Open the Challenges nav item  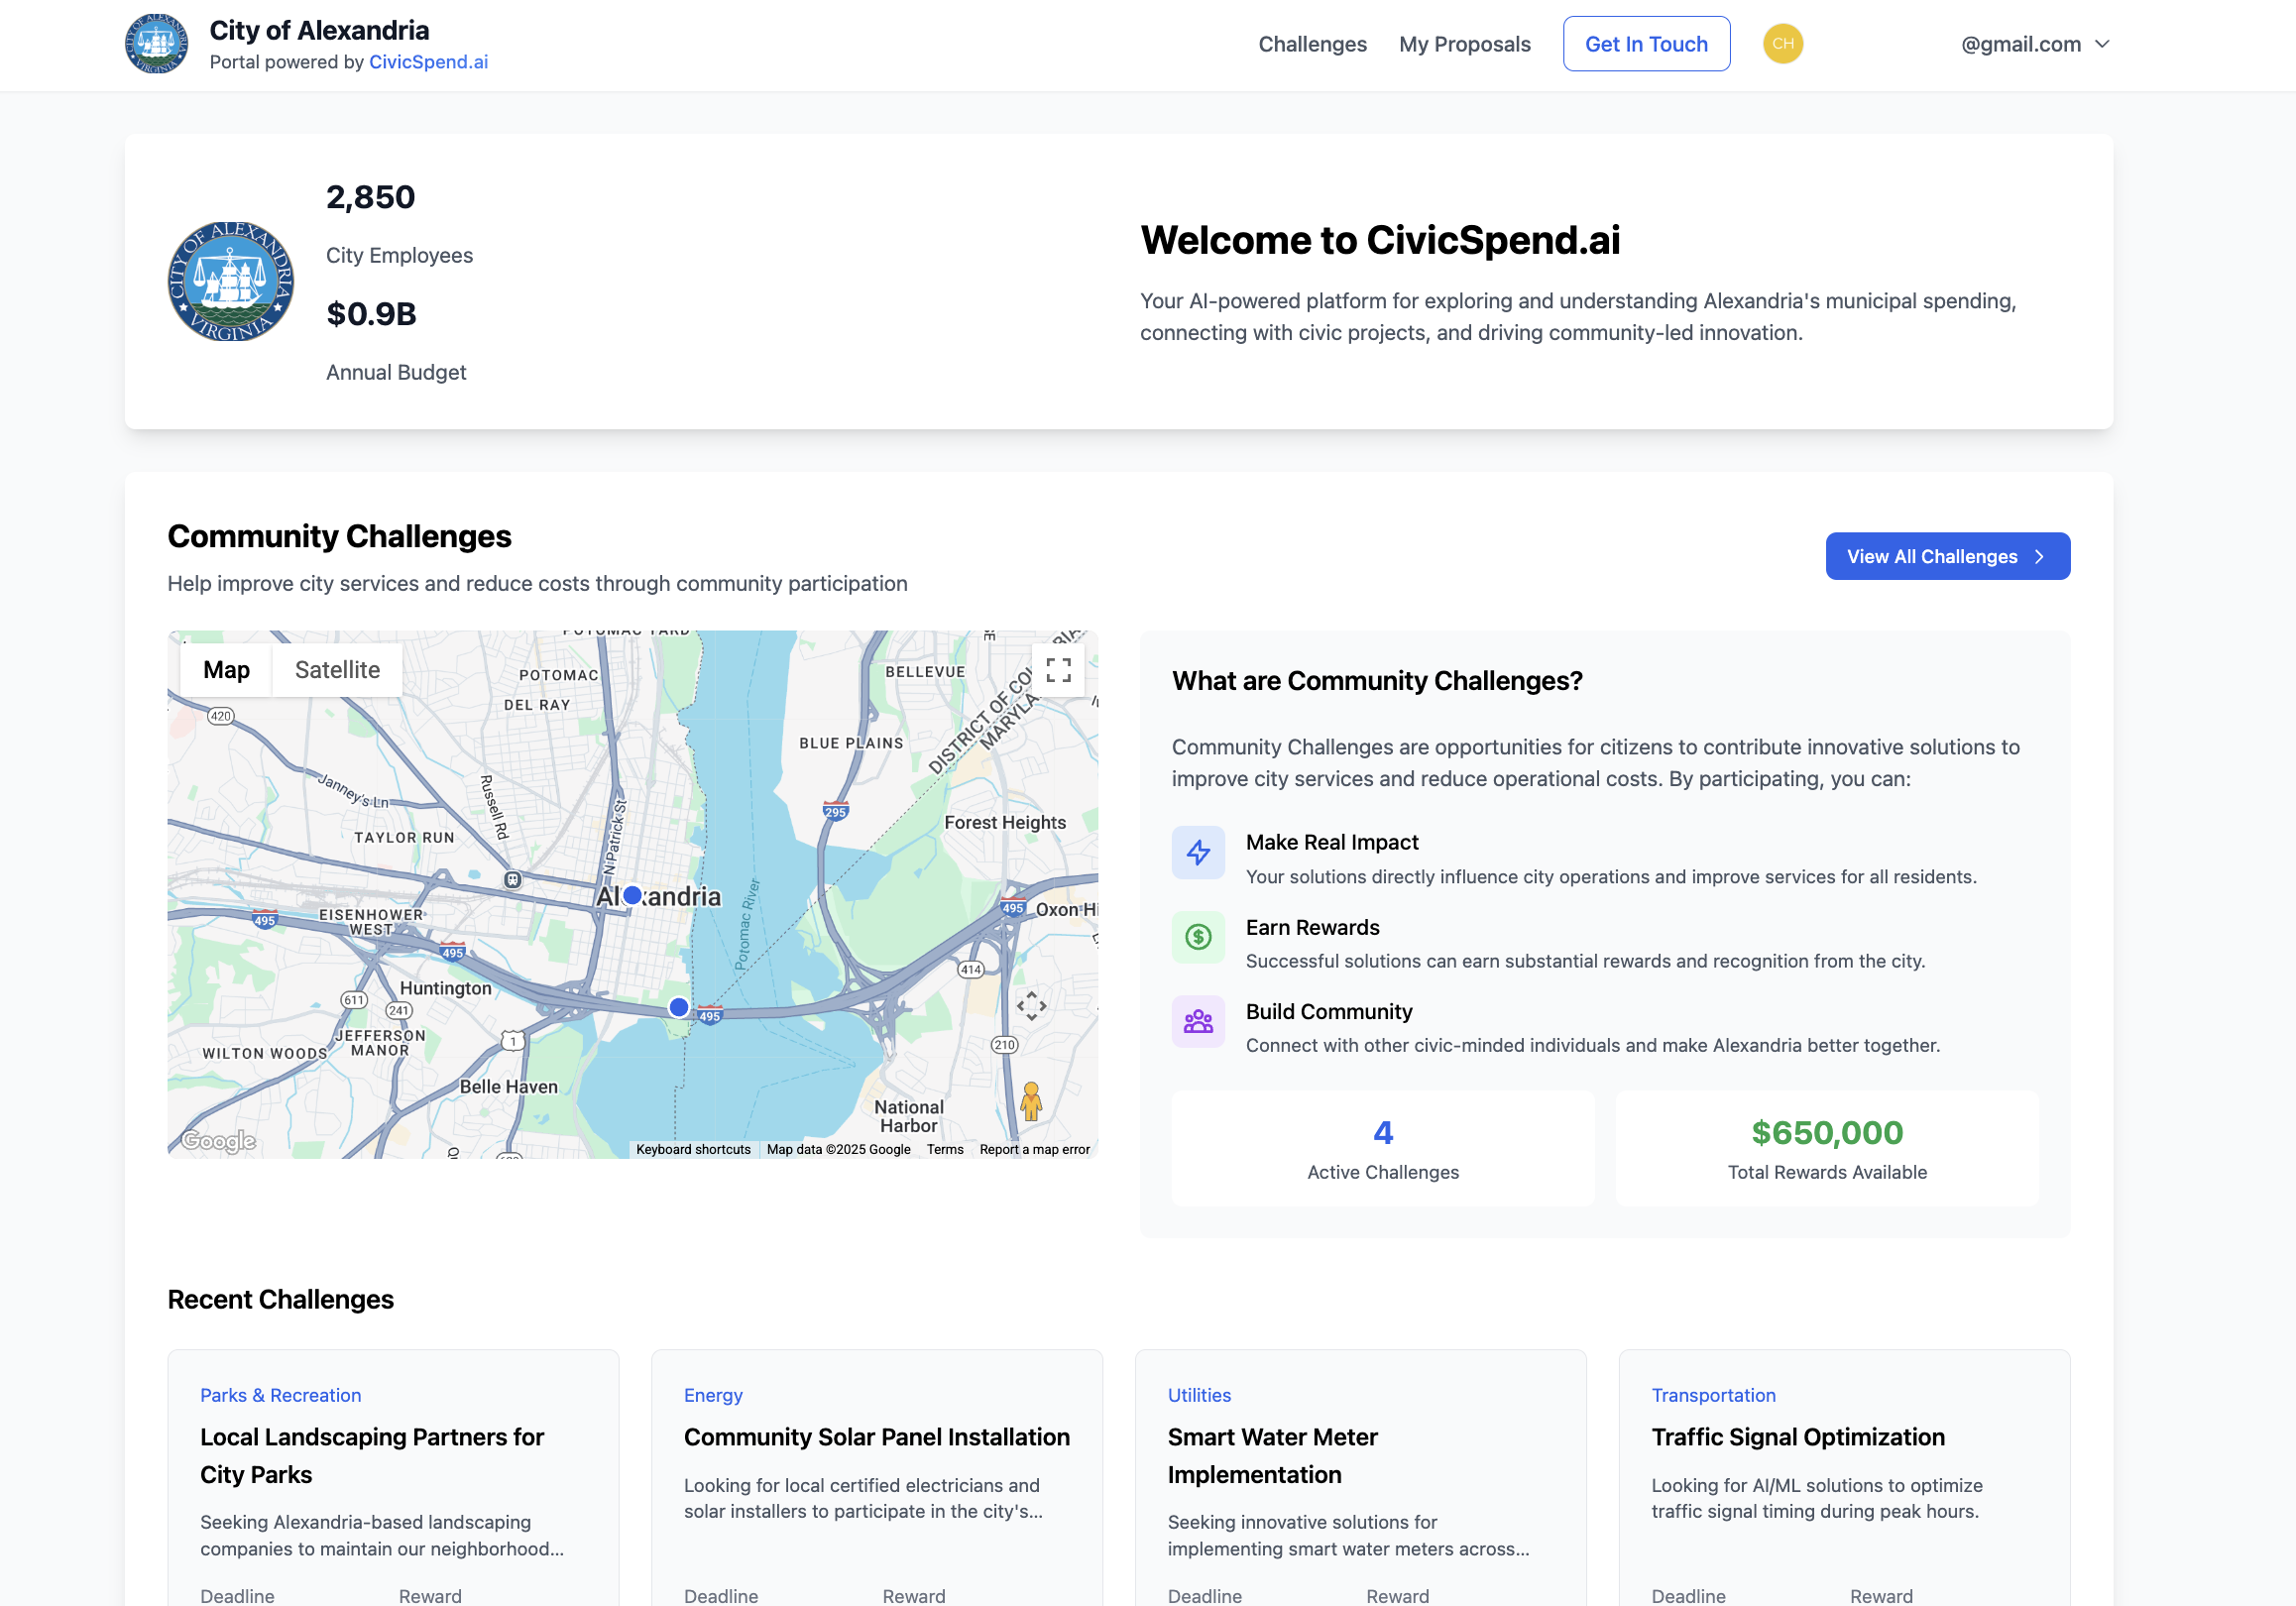click(1312, 44)
